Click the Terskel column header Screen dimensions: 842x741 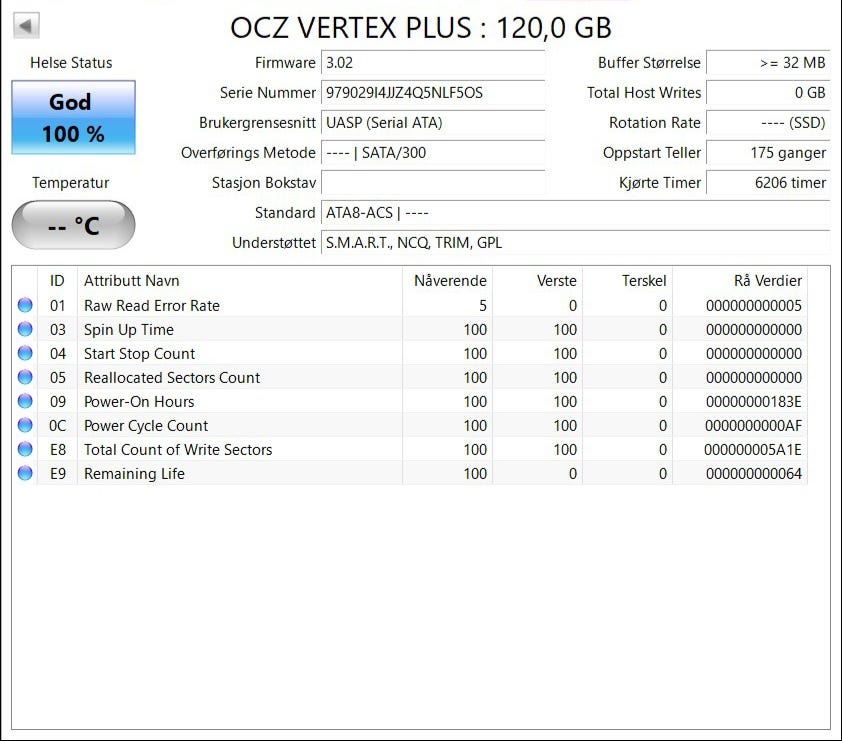(x=628, y=280)
